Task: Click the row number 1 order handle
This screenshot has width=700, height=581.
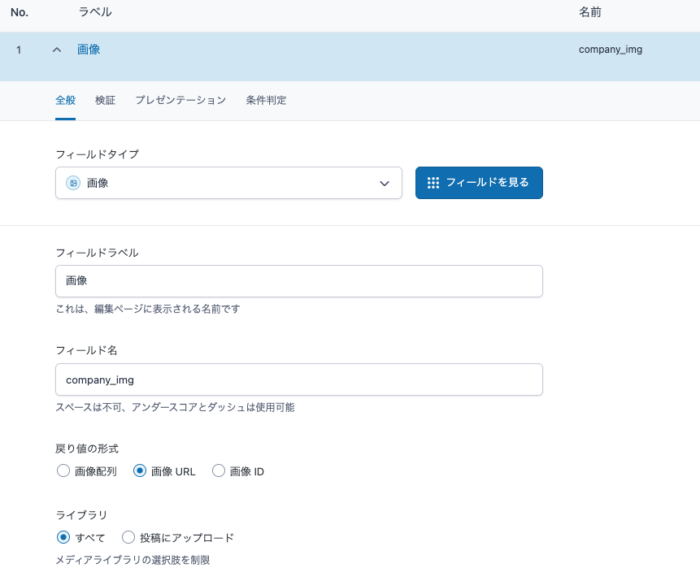Action: coord(19,49)
